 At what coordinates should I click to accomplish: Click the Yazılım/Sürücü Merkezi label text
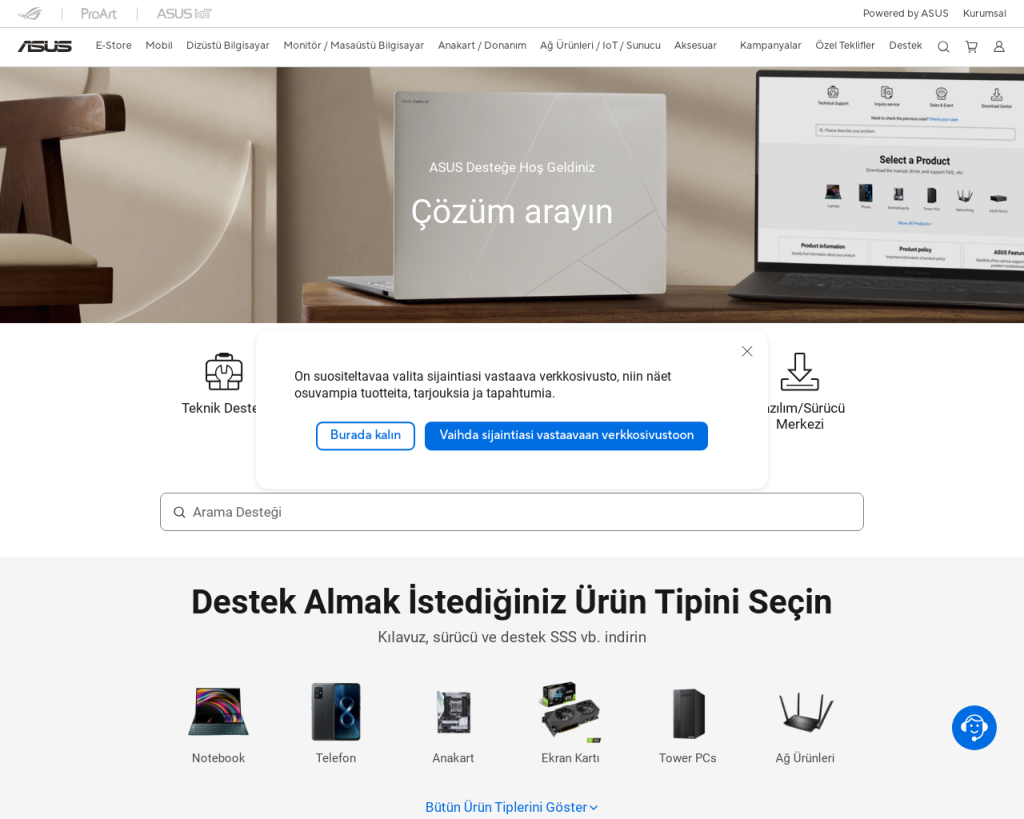pos(806,416)
